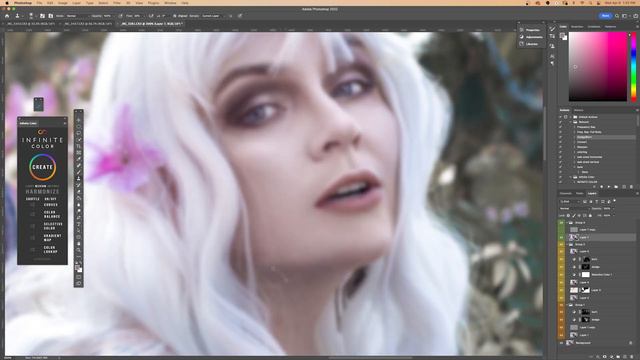Viewport: 640px width, 360px height.
Task: Select the Zoom tool in toolbar
Action: click(x=79, y=250)
